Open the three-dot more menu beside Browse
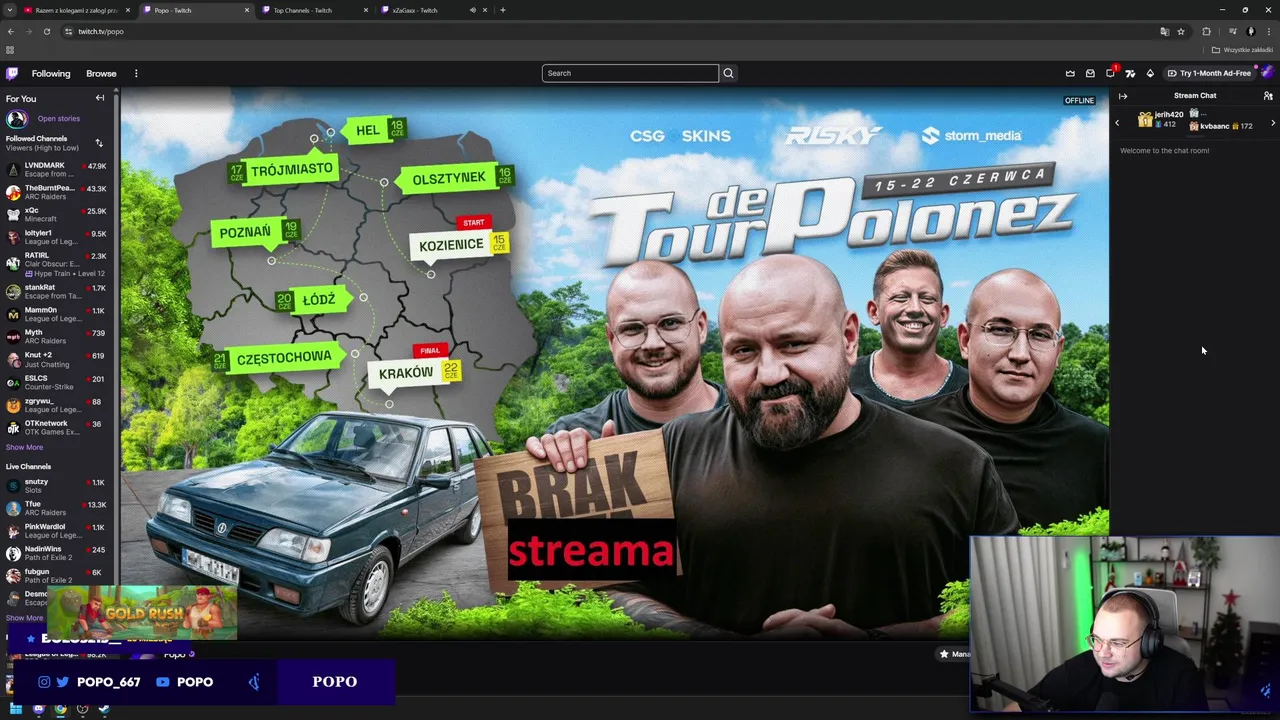1280x720 pixels. pos(136,73)
